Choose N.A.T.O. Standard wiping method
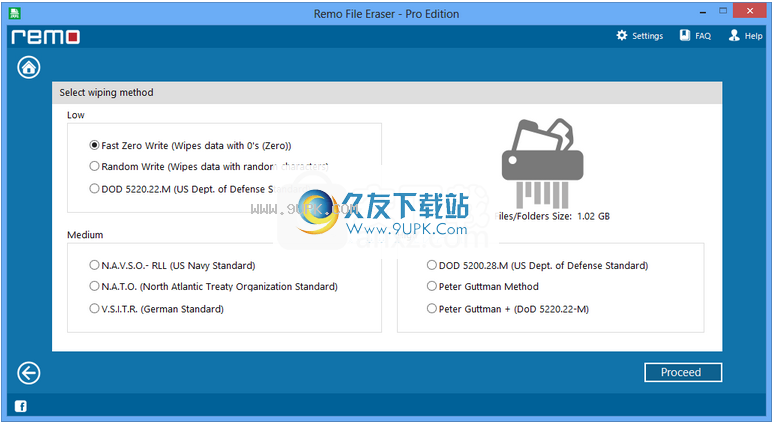The height and width of the screenshot is (424, 773). coord(213,286)
